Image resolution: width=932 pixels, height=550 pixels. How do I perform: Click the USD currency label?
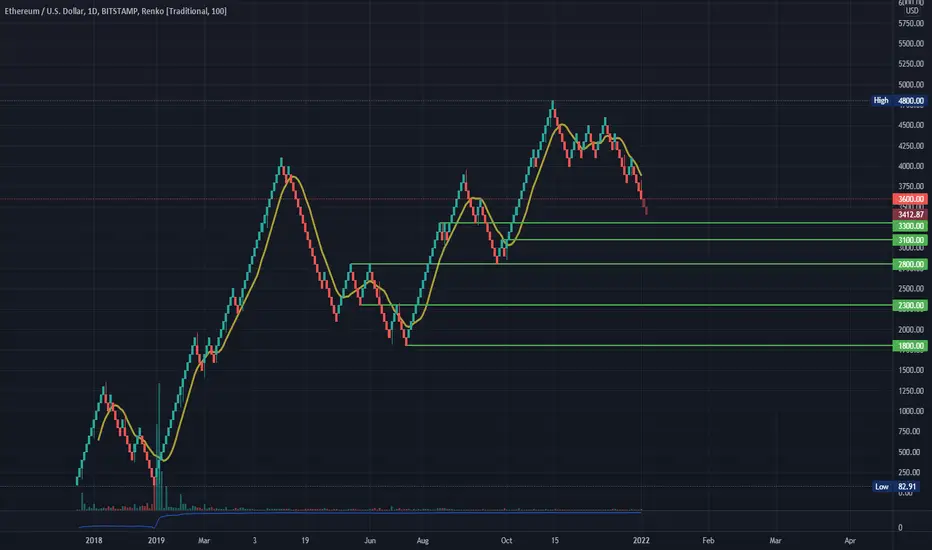(x=912, y=11)
